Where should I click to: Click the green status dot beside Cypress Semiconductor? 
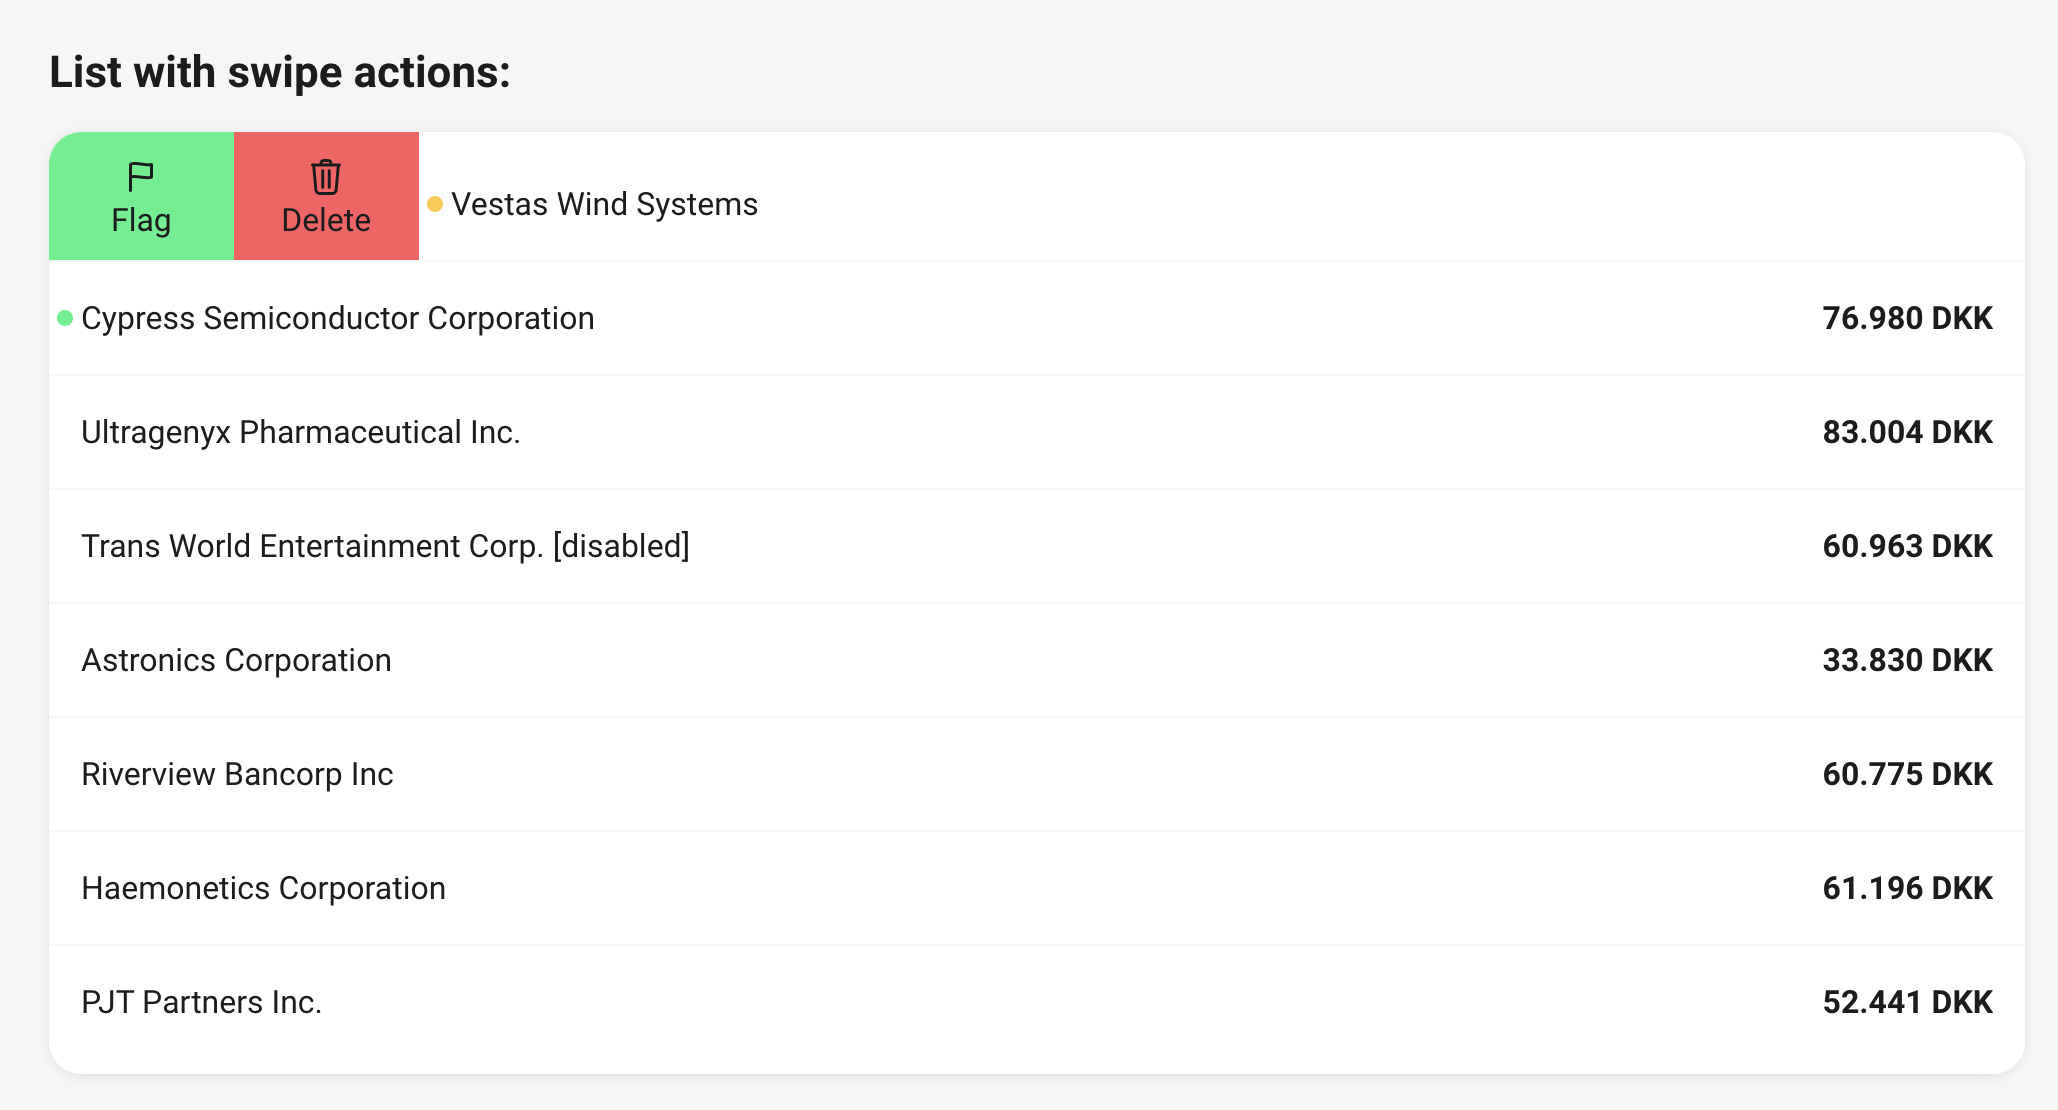tap(64, 318)
